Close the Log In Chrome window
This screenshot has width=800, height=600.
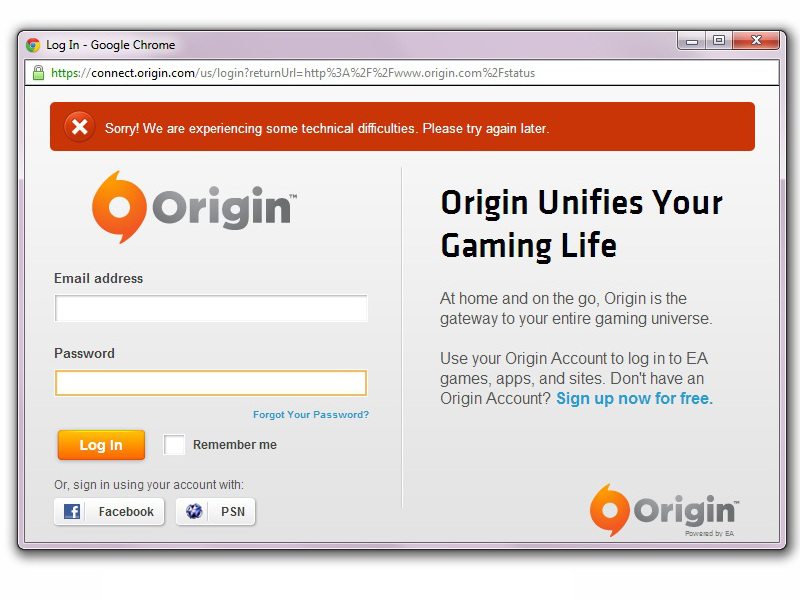point(756,41)
